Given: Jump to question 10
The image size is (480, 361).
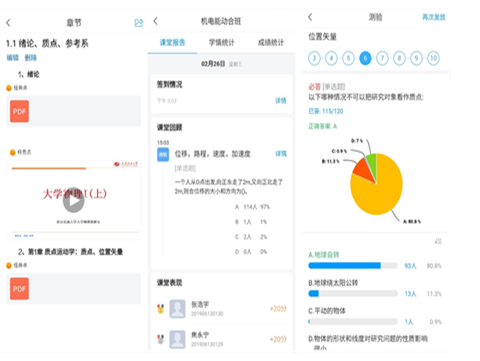Looking at the screenshot, I should 433,58.
